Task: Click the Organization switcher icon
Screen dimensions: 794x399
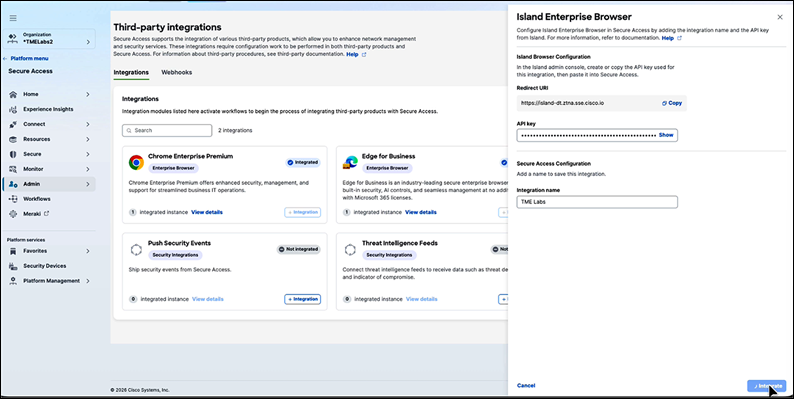Action: tap(13, 38)
